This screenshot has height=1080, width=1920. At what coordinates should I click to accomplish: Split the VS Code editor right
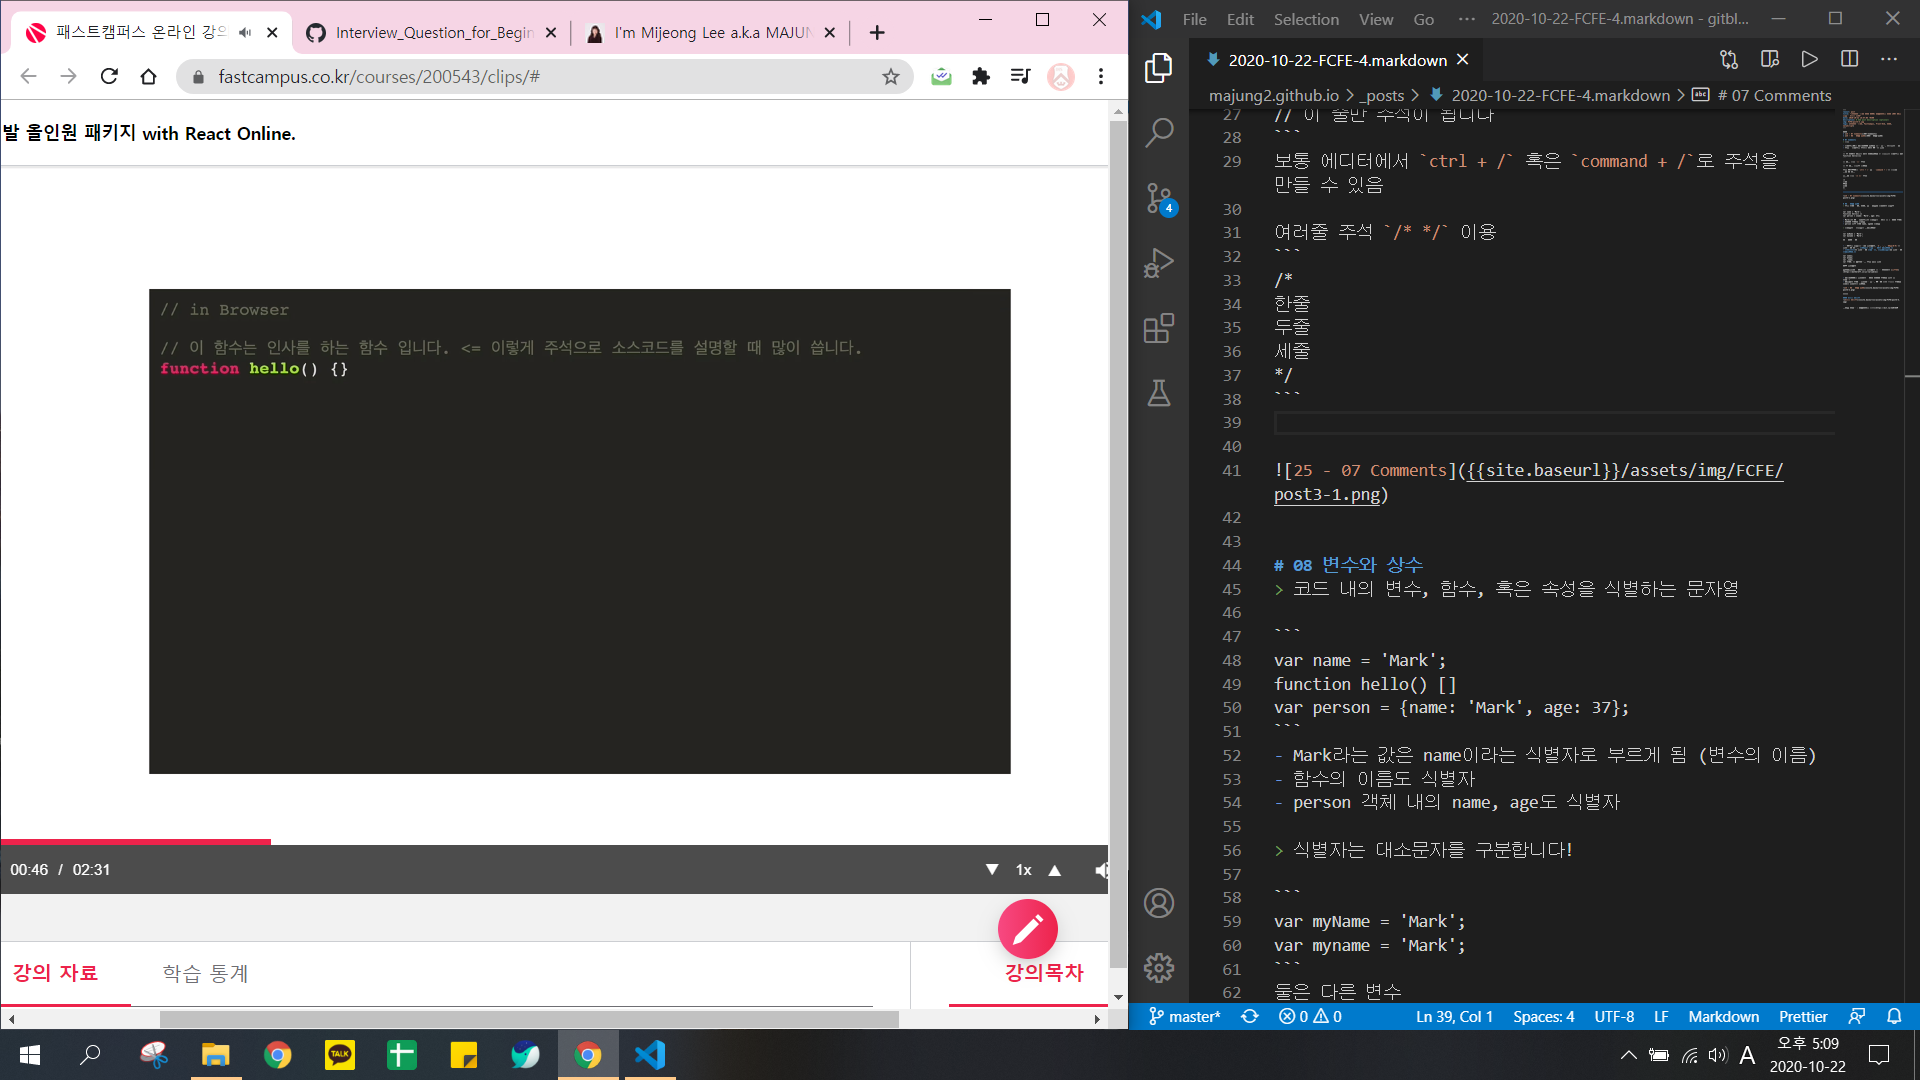[x=1849, y=60]
